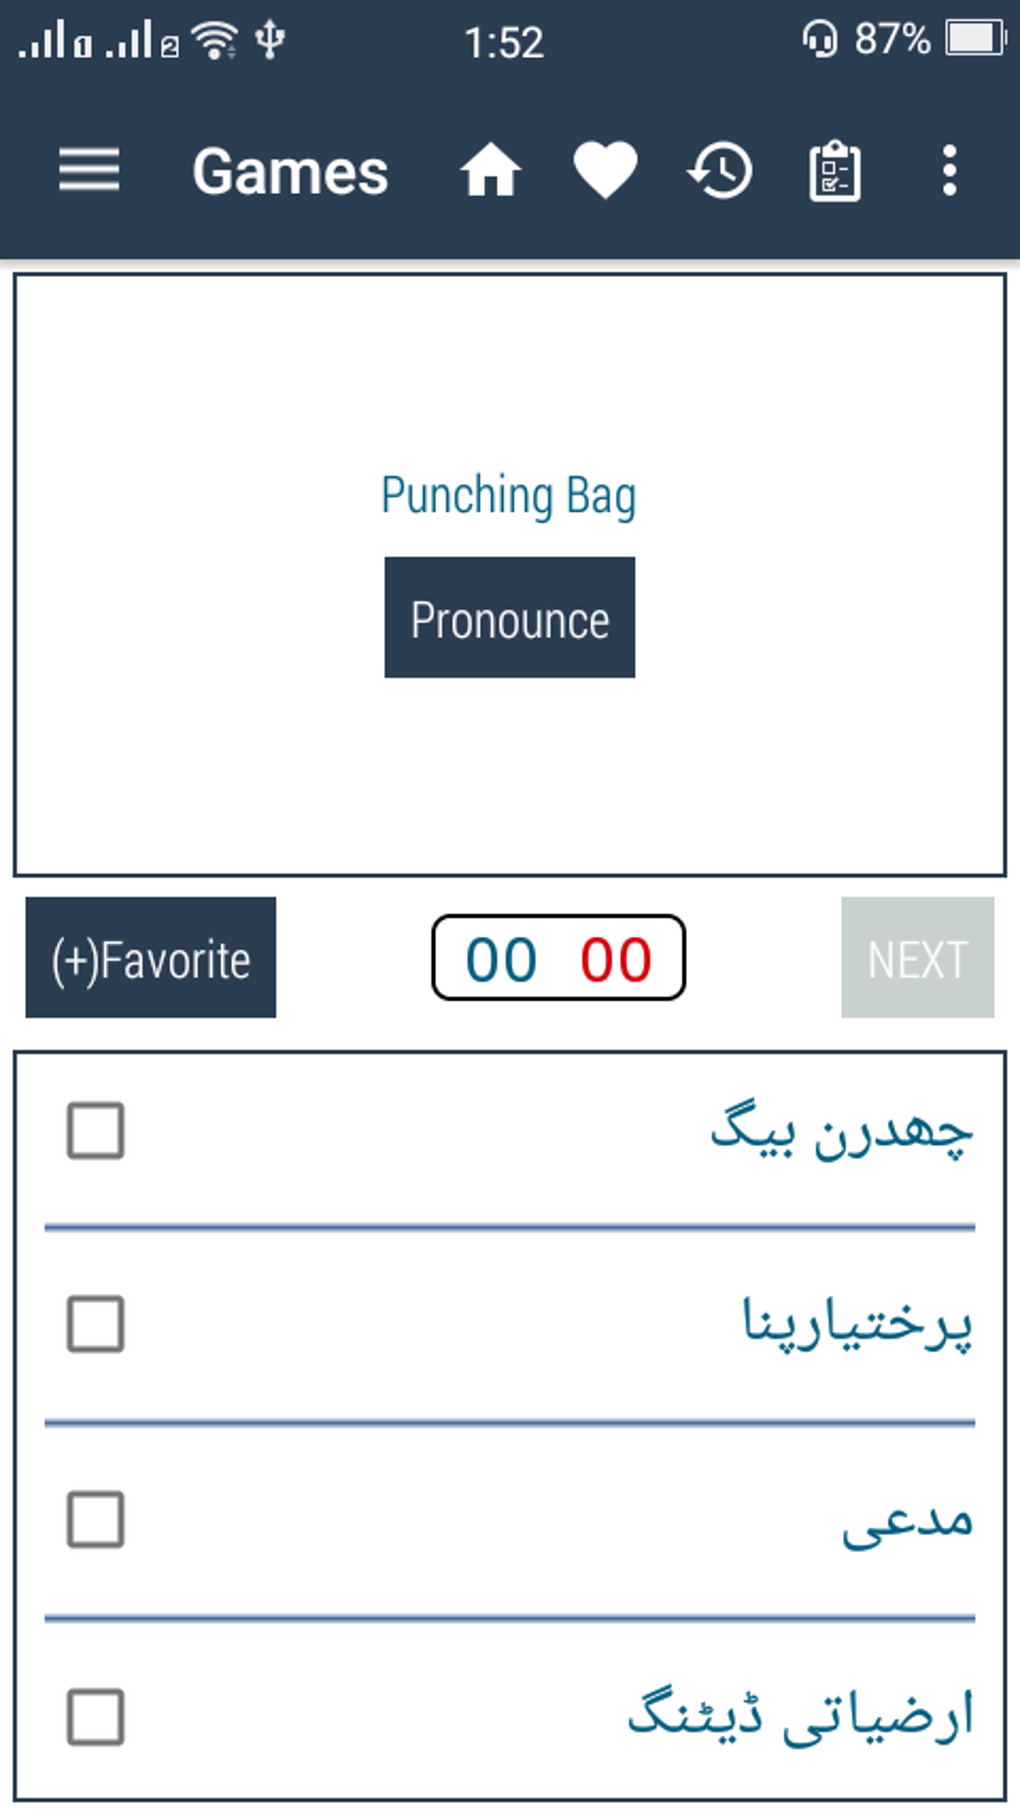Add word with (+)Favorite button

coord(151,958)
